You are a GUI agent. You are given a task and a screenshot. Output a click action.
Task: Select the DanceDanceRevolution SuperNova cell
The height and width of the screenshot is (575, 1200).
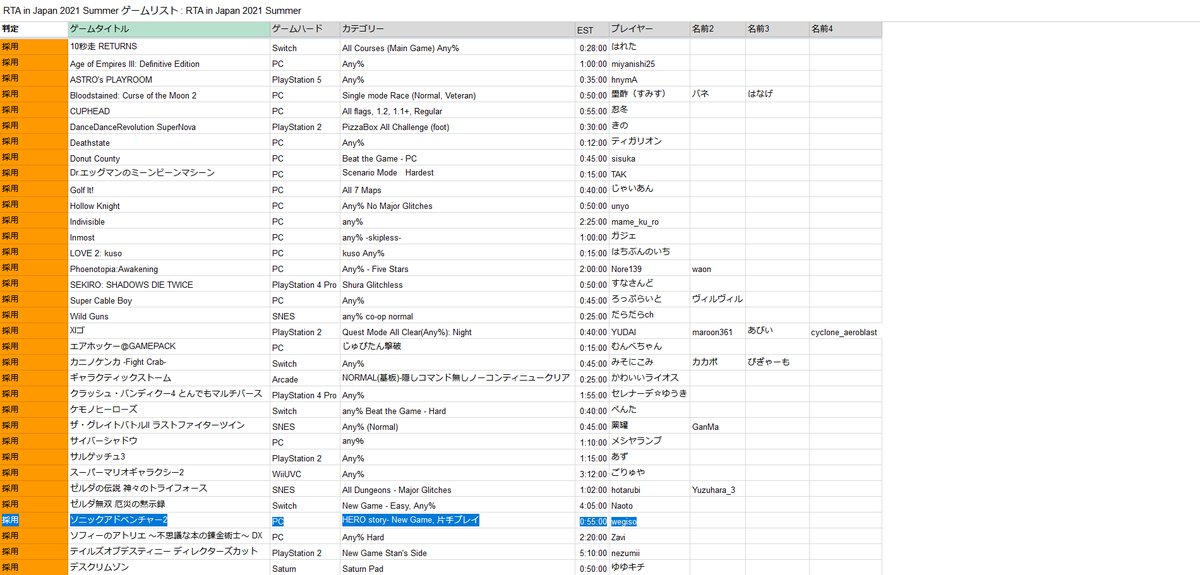point(168,127)
